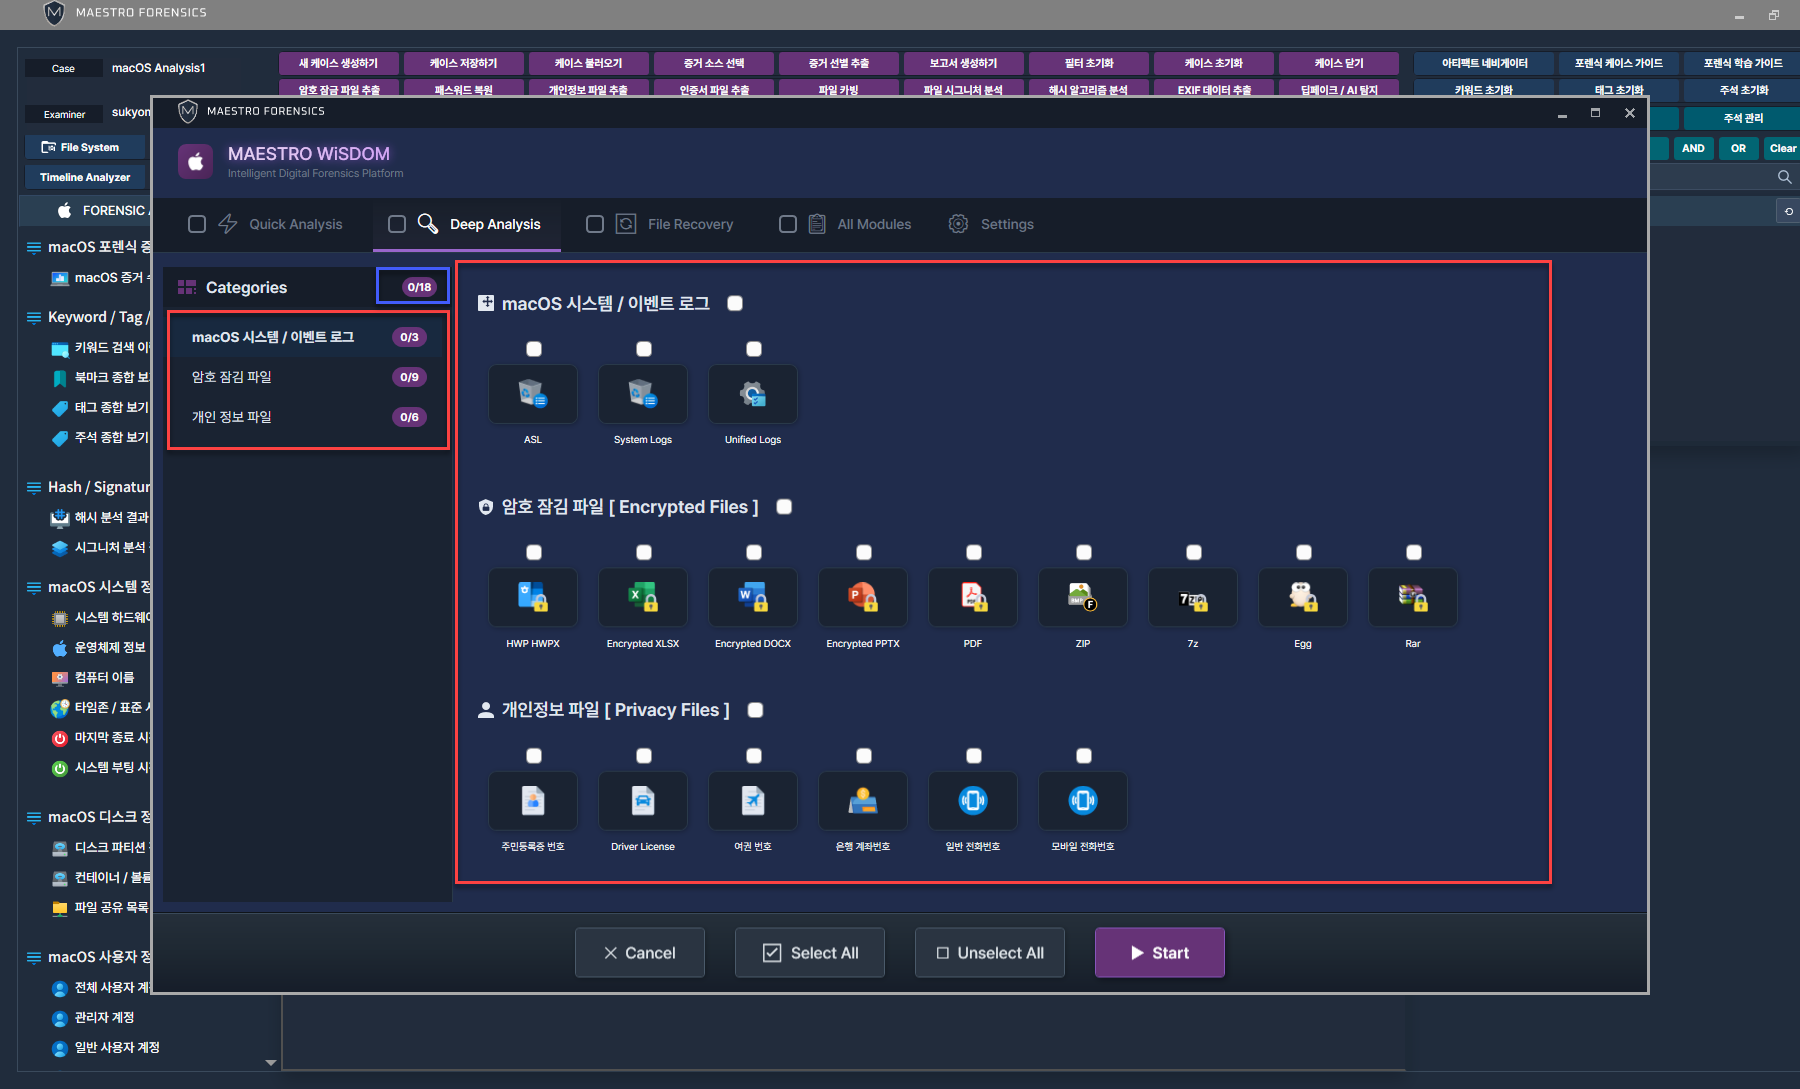Click the Rar archive module icon

point(1413,598)
